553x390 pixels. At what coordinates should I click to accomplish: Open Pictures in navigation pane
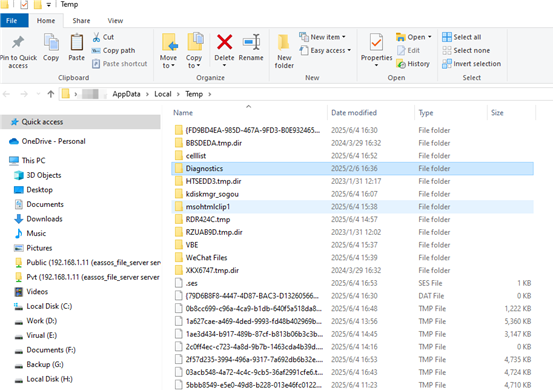(x=33, y=248)
